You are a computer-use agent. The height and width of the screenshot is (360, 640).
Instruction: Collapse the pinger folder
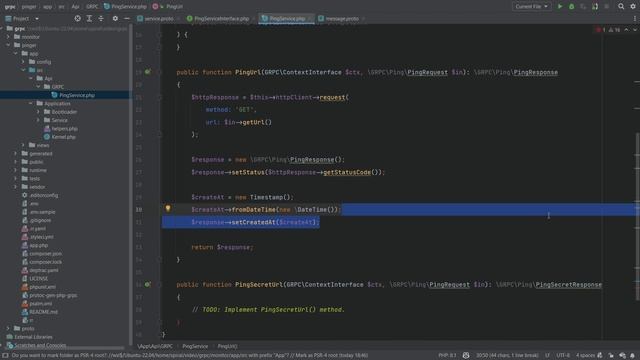pos(8,45)
